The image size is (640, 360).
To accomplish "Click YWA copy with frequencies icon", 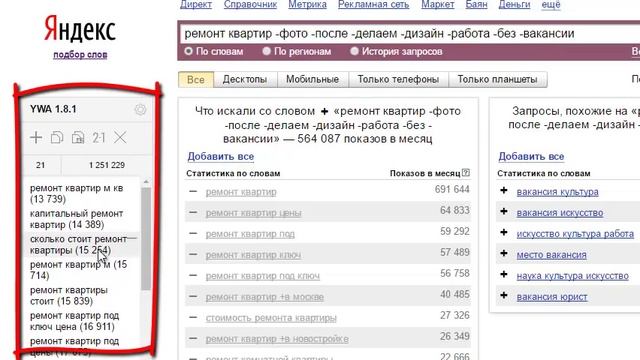I will pyautogui.click(x=78, y=138).
